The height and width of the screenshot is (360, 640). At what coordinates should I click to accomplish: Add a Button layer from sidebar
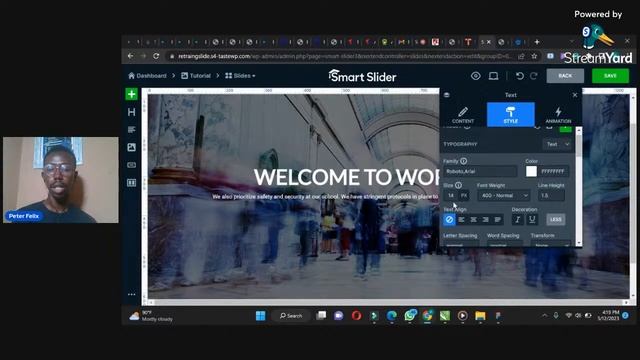[131, 165]
